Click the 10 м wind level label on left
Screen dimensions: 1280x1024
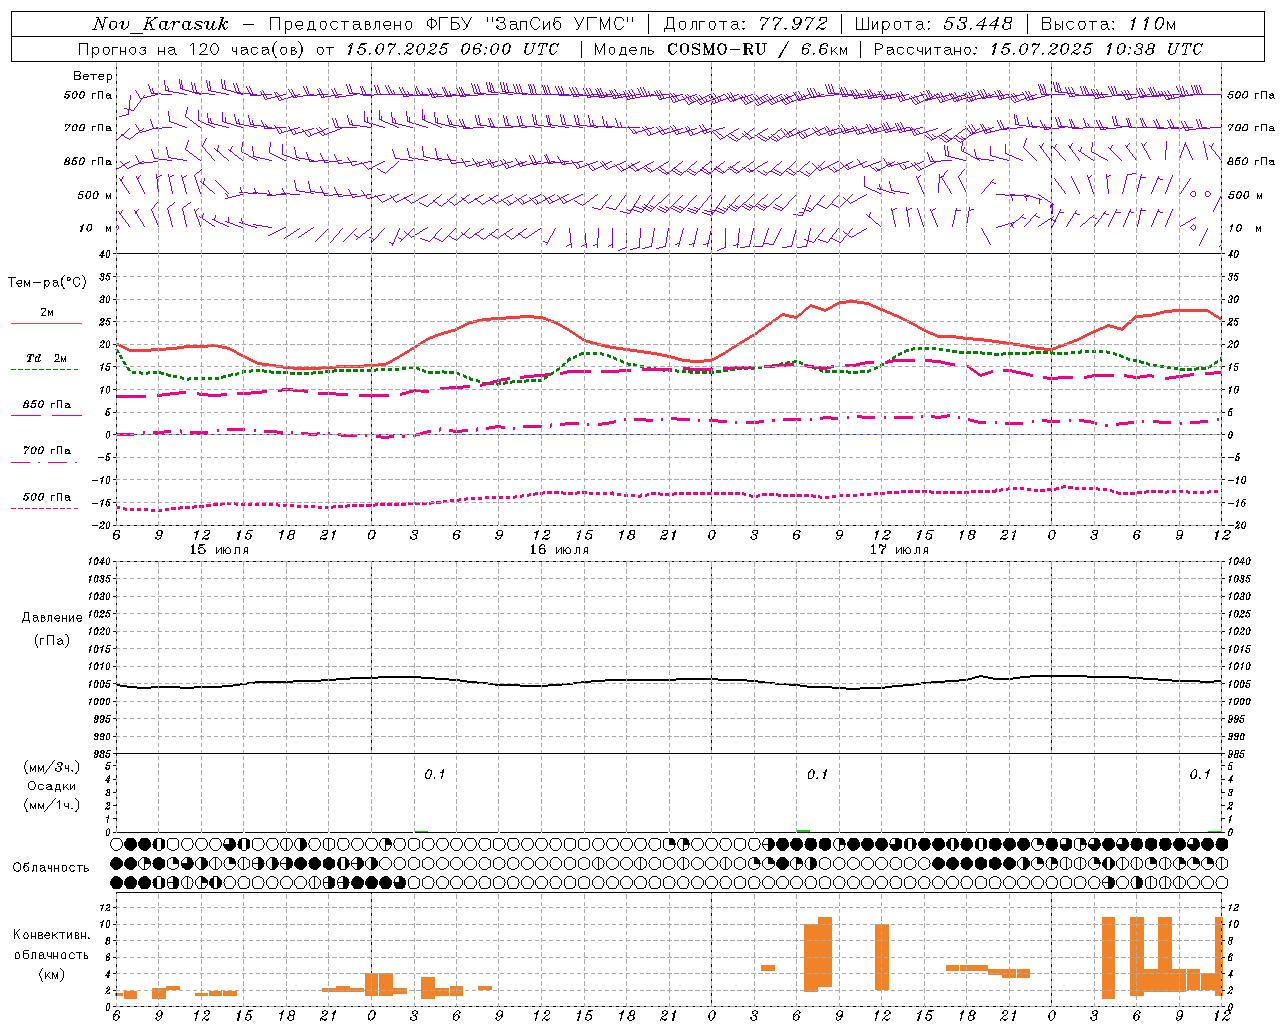pyautogui.click(x=96, y=228)
